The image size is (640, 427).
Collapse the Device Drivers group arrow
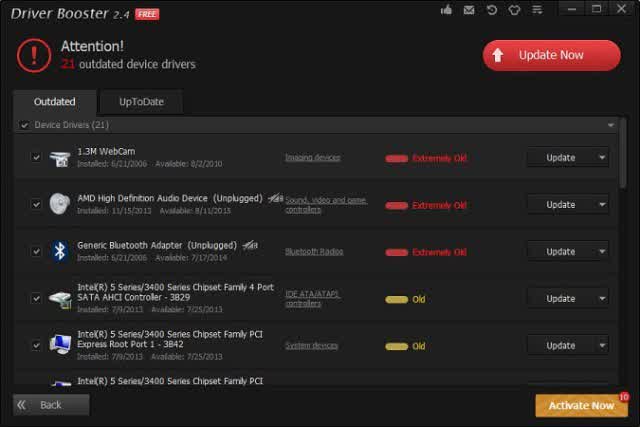[611, 125]
